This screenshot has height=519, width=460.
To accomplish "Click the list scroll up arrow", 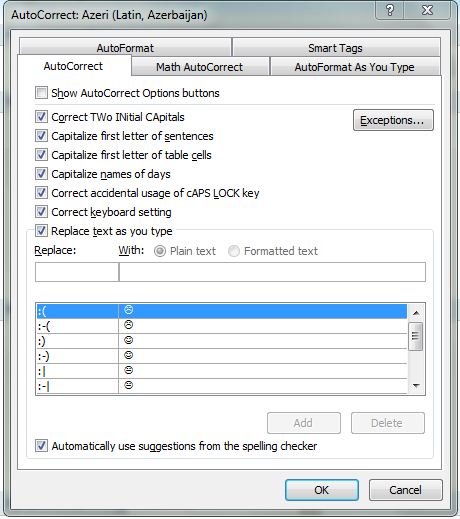I will click(416, 313).
